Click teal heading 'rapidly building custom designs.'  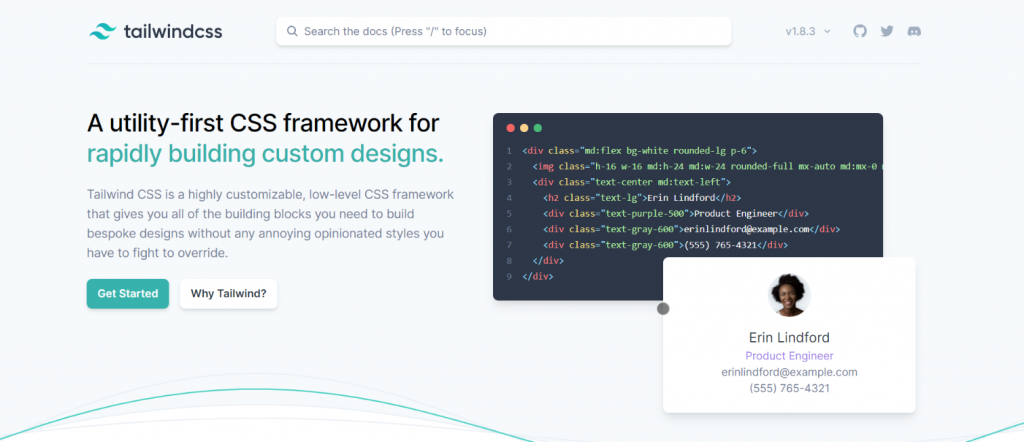coord(265,154)
